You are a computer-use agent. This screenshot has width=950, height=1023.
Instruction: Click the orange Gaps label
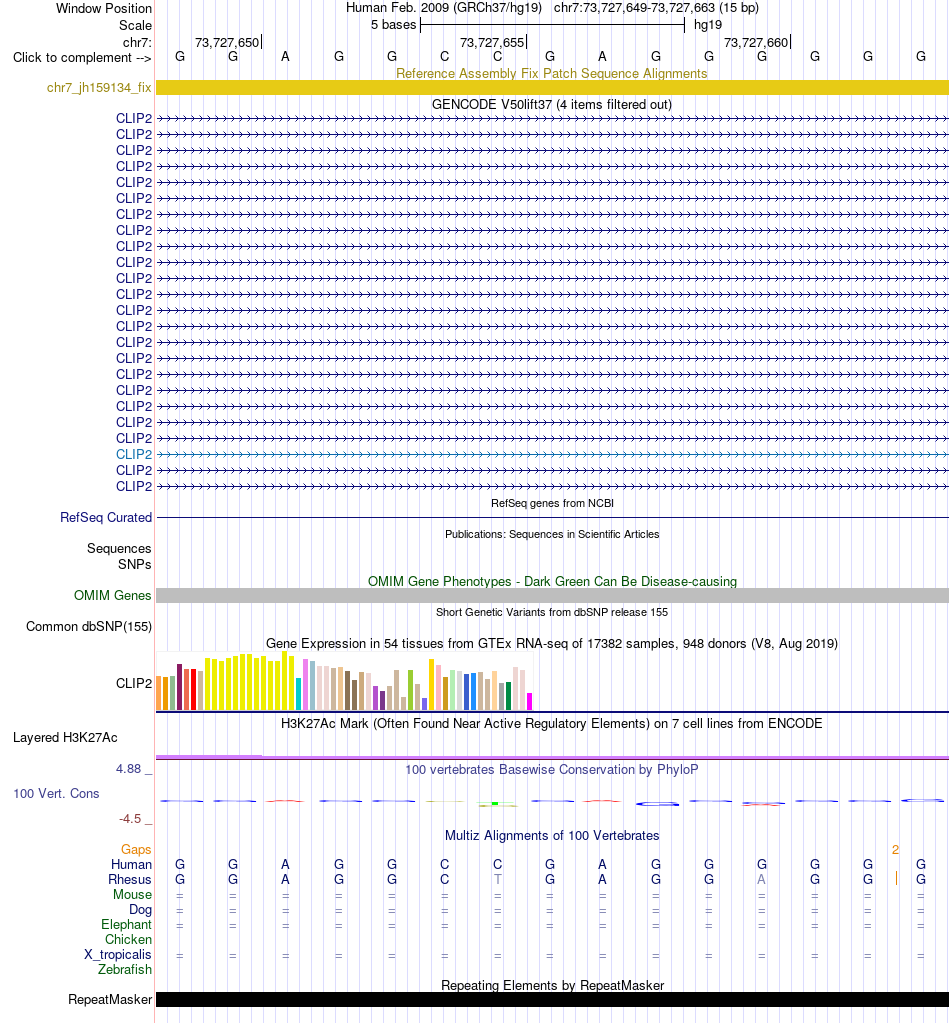[136, 849]
